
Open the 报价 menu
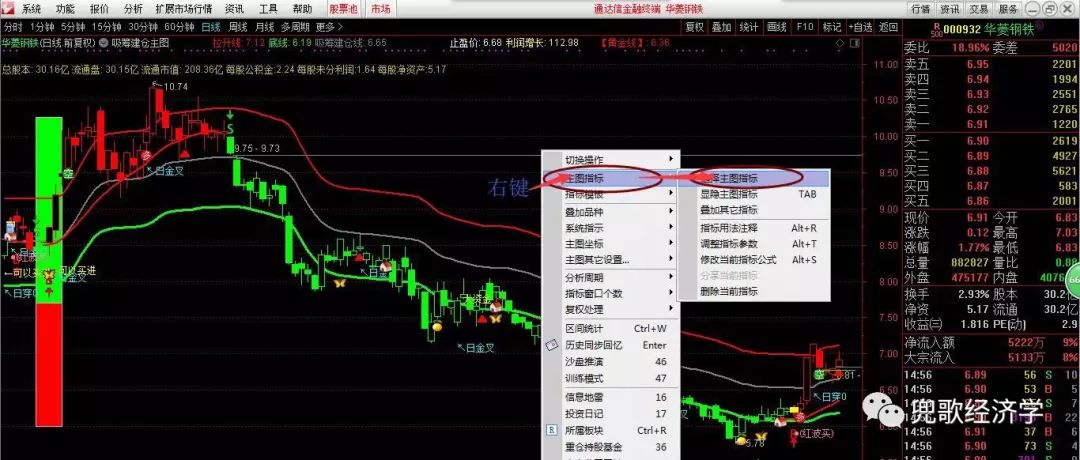[99, 9]
